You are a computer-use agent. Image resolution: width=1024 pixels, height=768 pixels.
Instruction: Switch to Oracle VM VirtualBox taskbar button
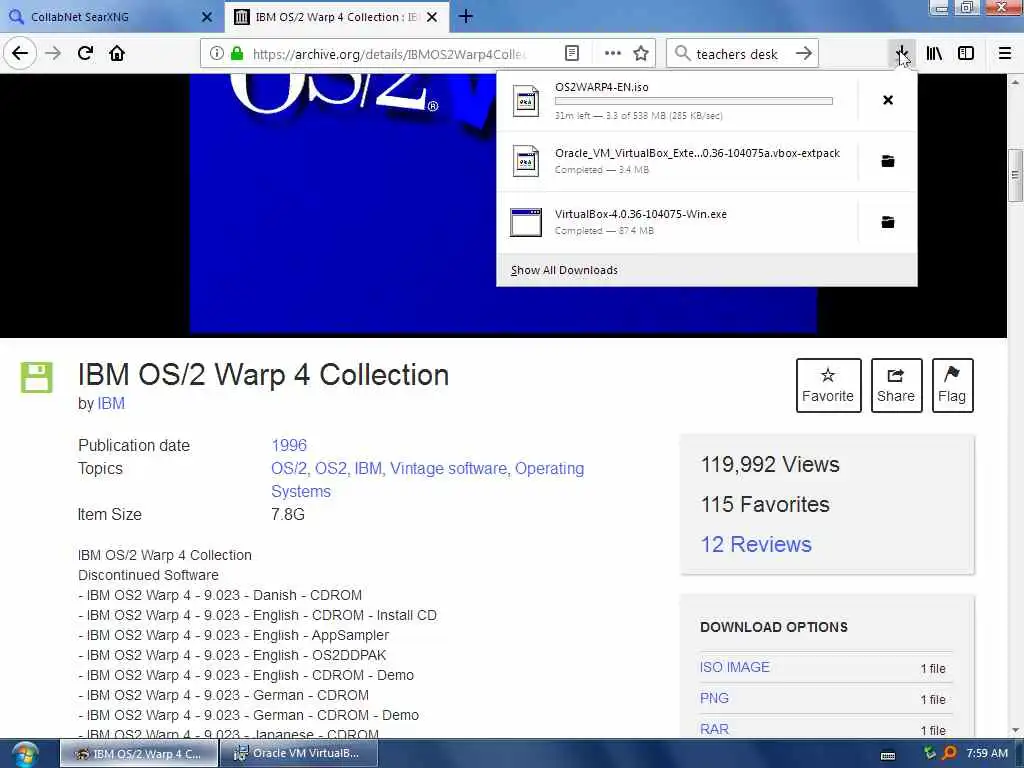(x=299, y=753)
